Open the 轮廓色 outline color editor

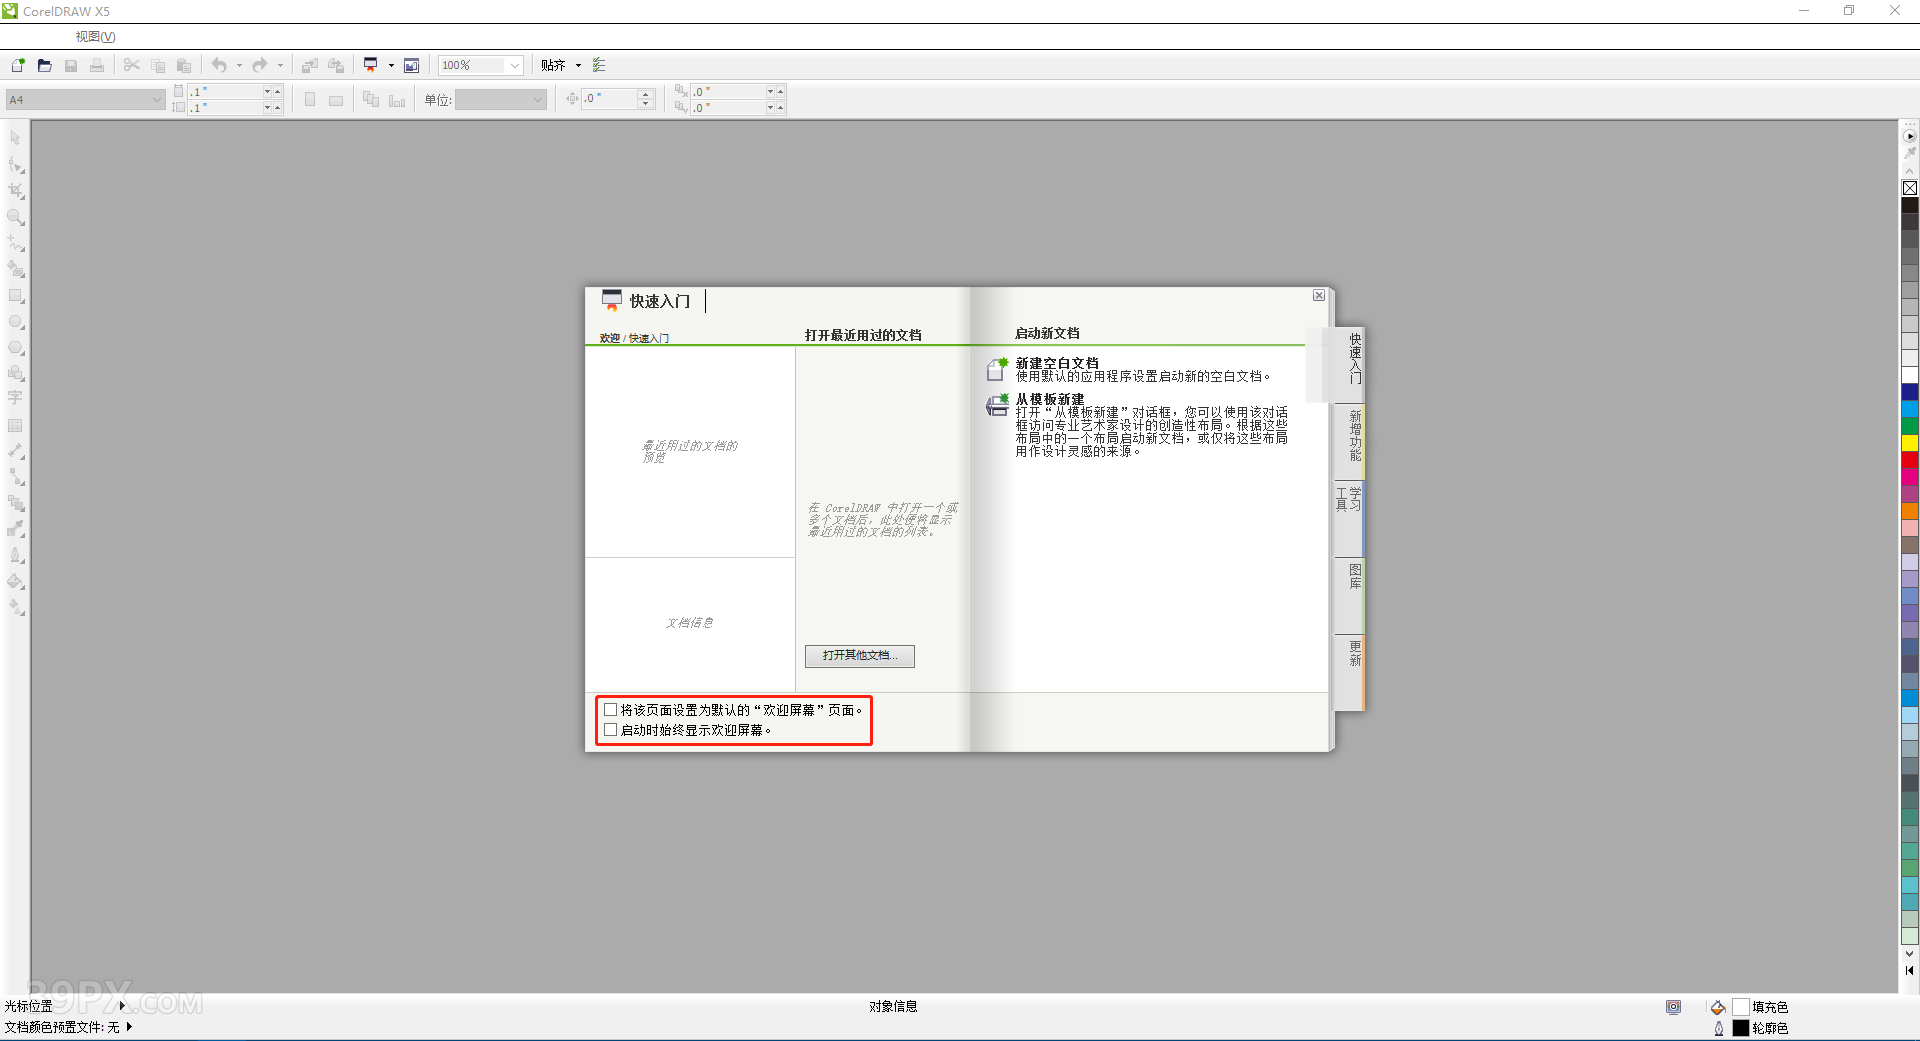(x=1740, y=1028)
